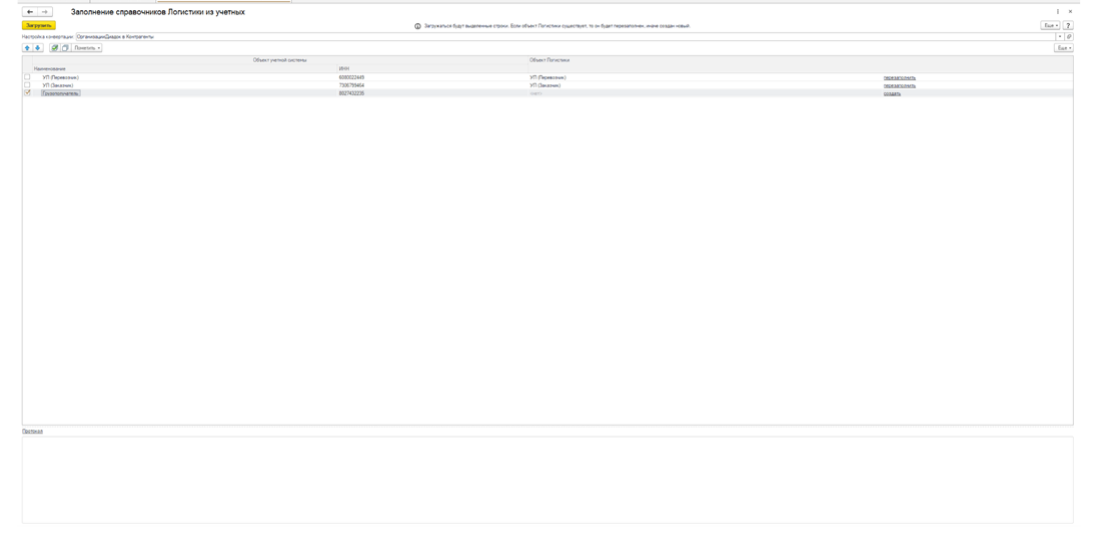The image size is (1105, 553).
Task: Move row up with blue up arrow
Action: tap(27, 48)
